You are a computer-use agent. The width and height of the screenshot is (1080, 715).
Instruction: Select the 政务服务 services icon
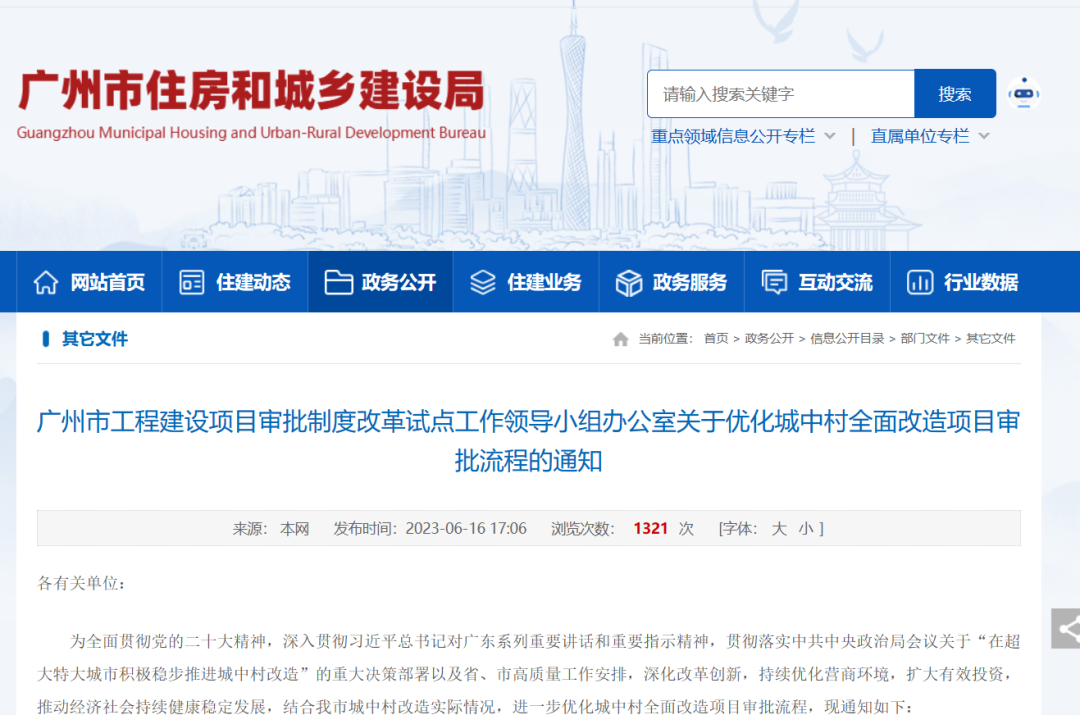click(627, 281)
